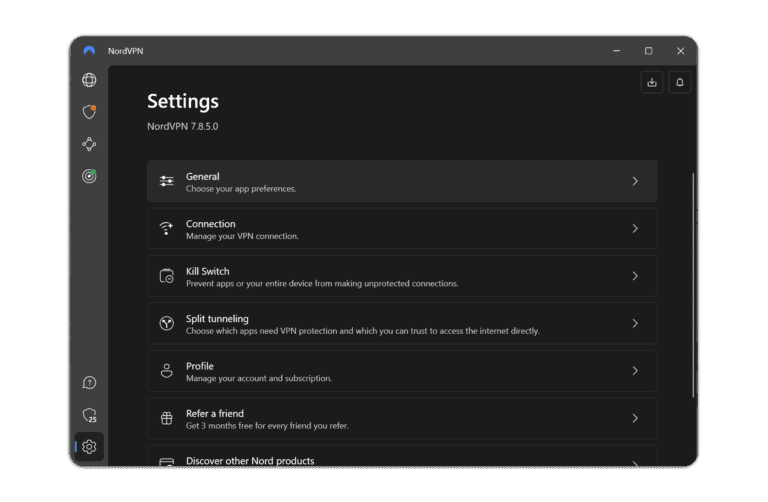Open notifications bell icon
768x502 pixels.
680,82
